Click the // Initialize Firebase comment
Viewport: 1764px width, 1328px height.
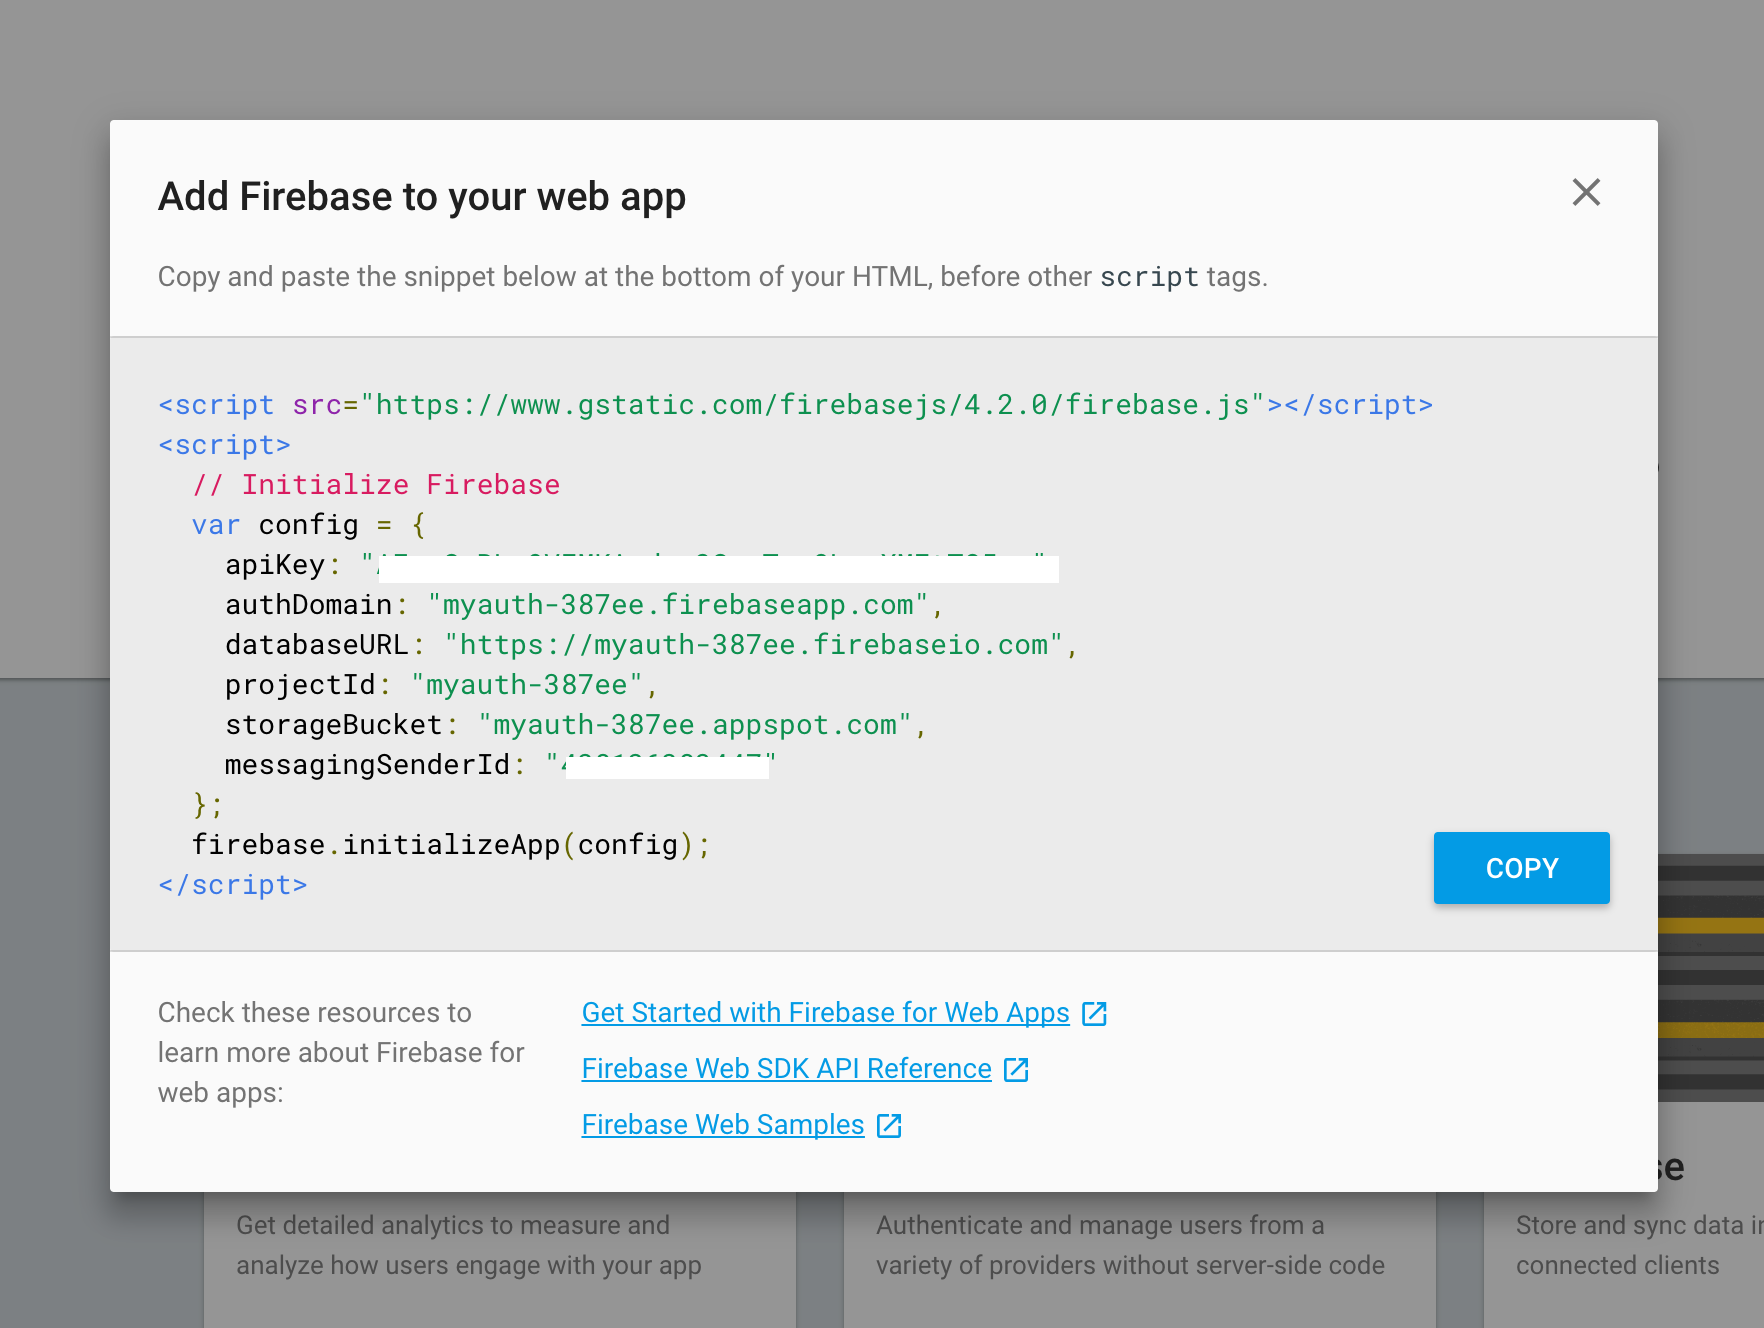click(376, 485)
